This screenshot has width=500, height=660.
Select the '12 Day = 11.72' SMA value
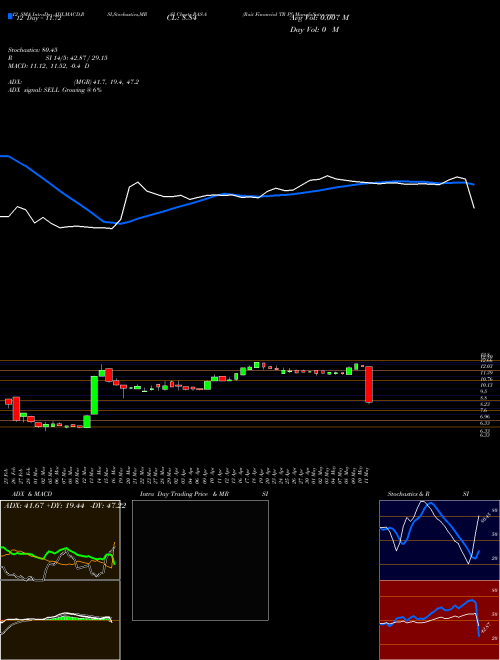point(39,18)
